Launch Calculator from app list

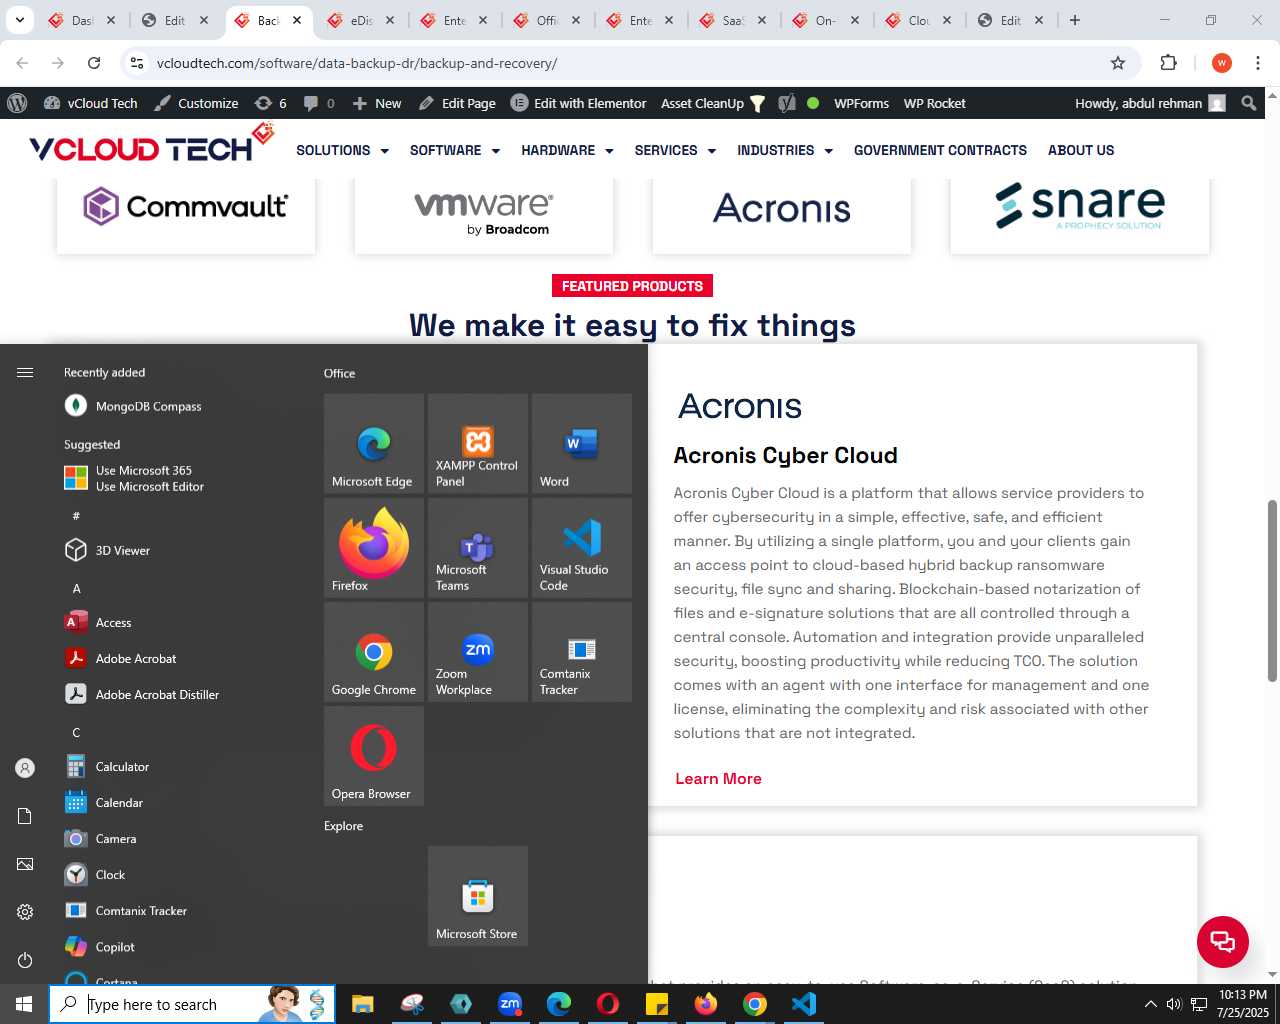click(x=180, y=766)
